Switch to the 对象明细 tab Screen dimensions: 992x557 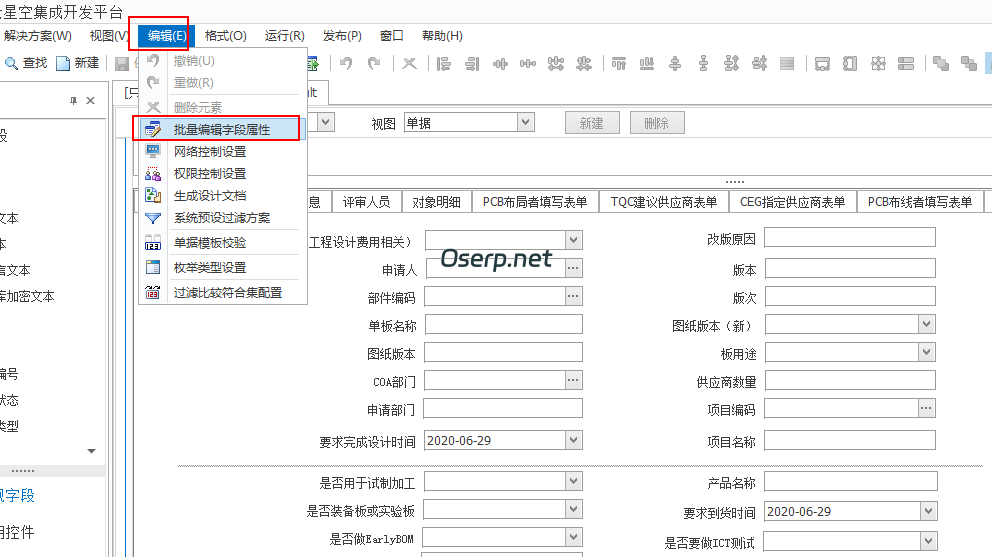tap(436, 202)
